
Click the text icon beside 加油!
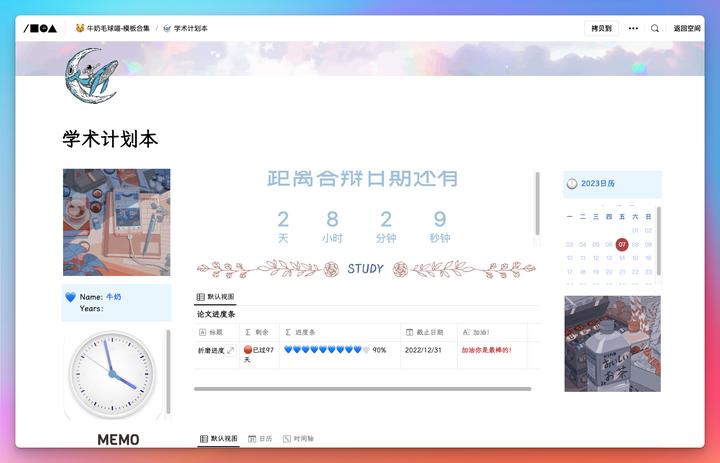tap(466, 332)
